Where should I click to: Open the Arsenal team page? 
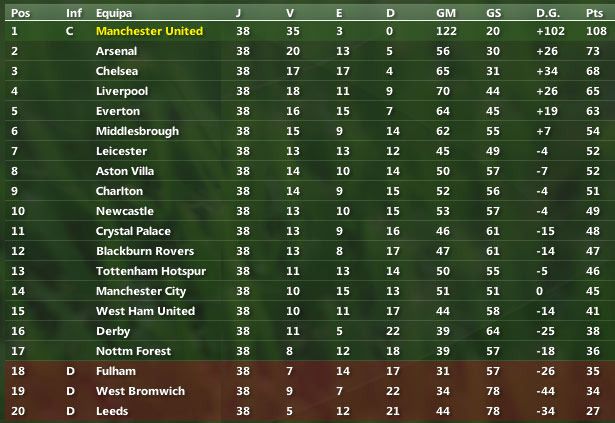click(x=117, y=51)
